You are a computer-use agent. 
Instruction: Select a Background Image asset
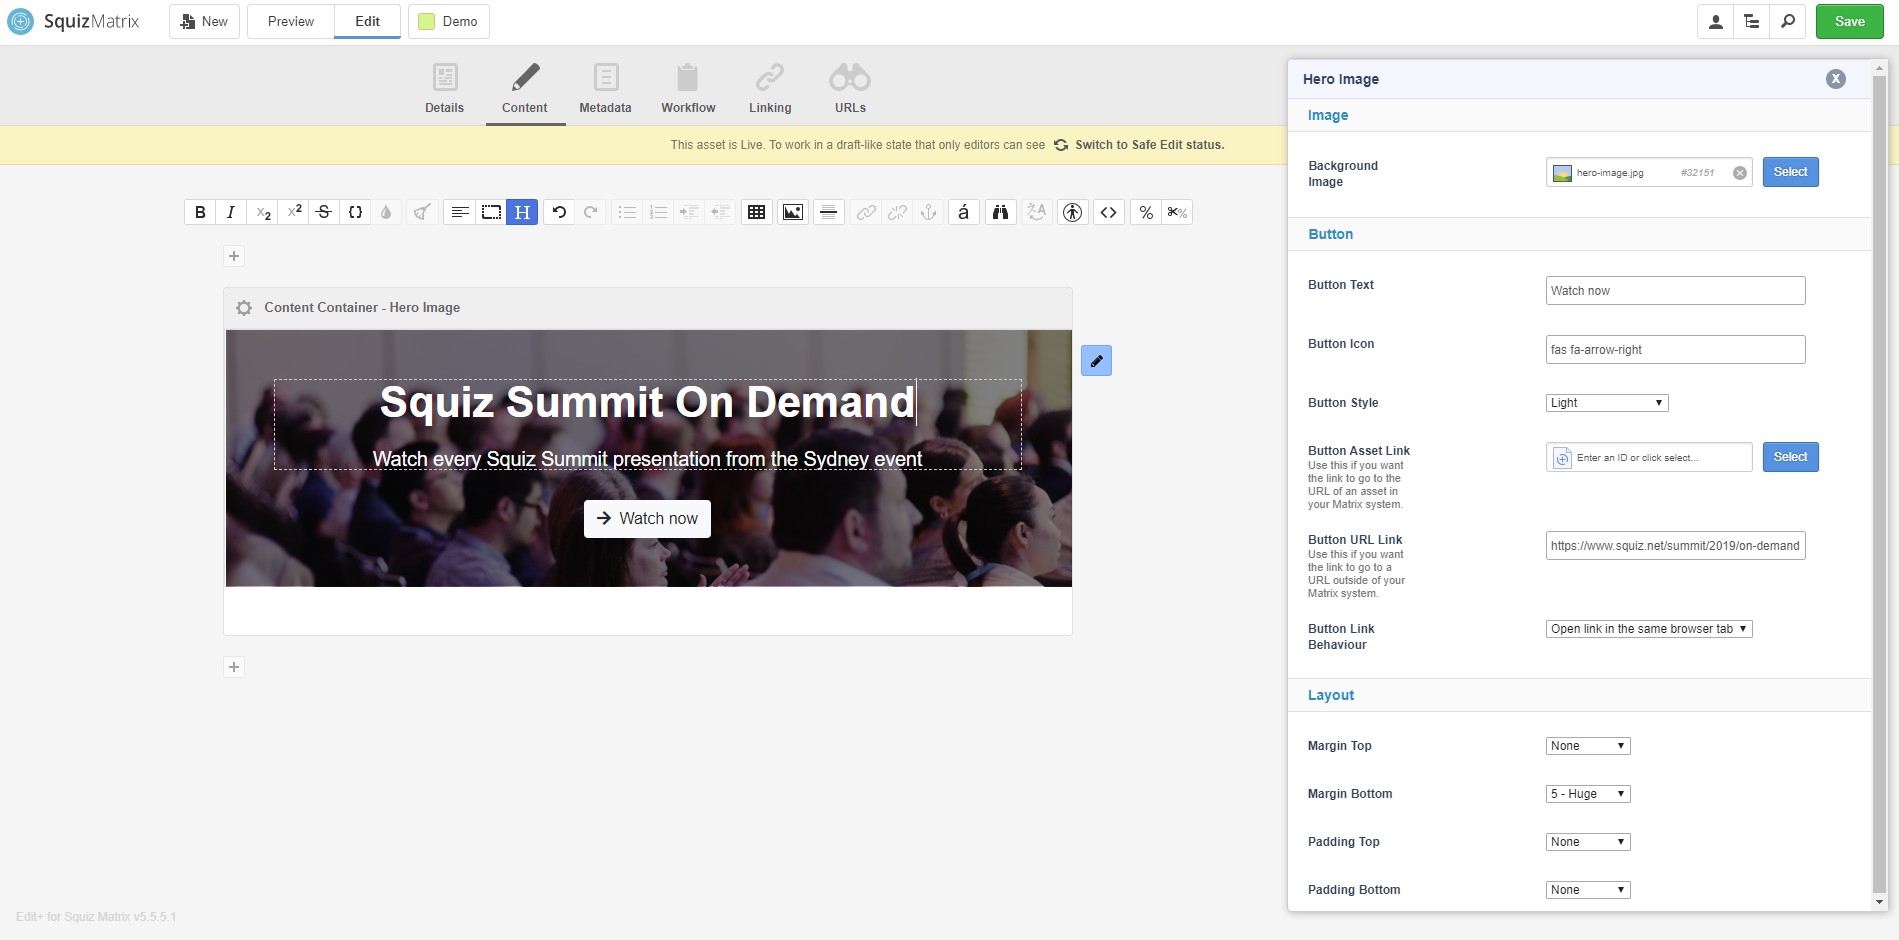point(1790,172)
